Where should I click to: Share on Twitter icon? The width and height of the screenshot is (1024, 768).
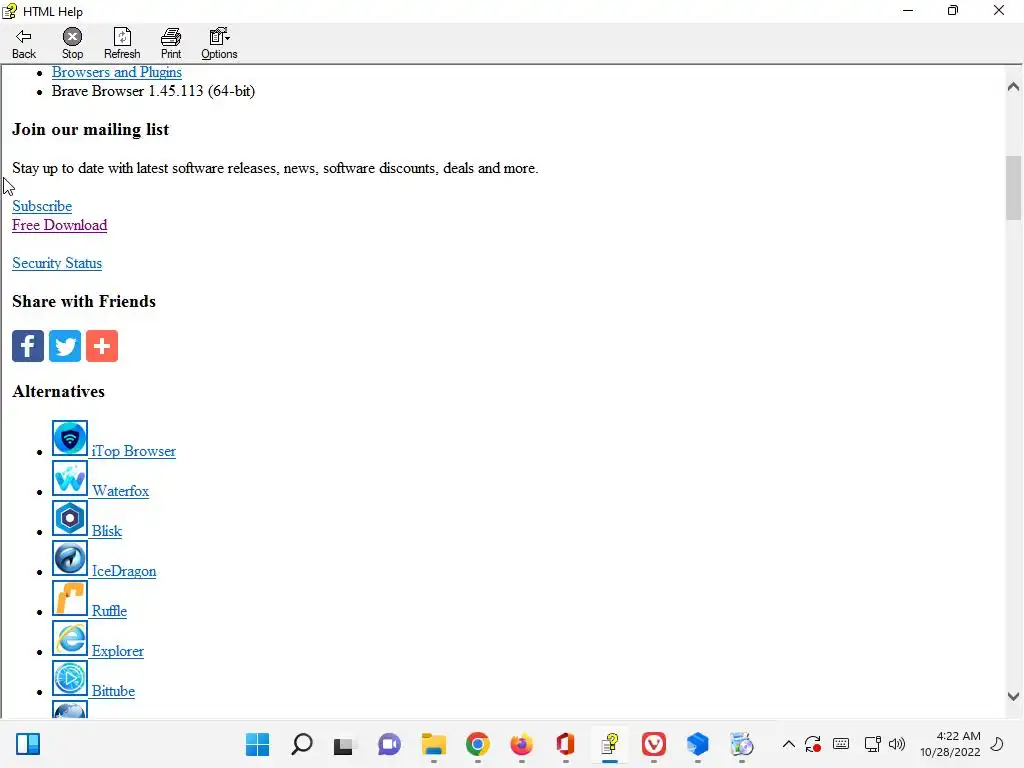(x=65, y=346)
